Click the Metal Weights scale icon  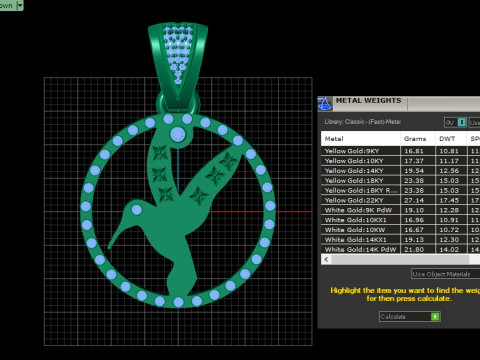325,103
